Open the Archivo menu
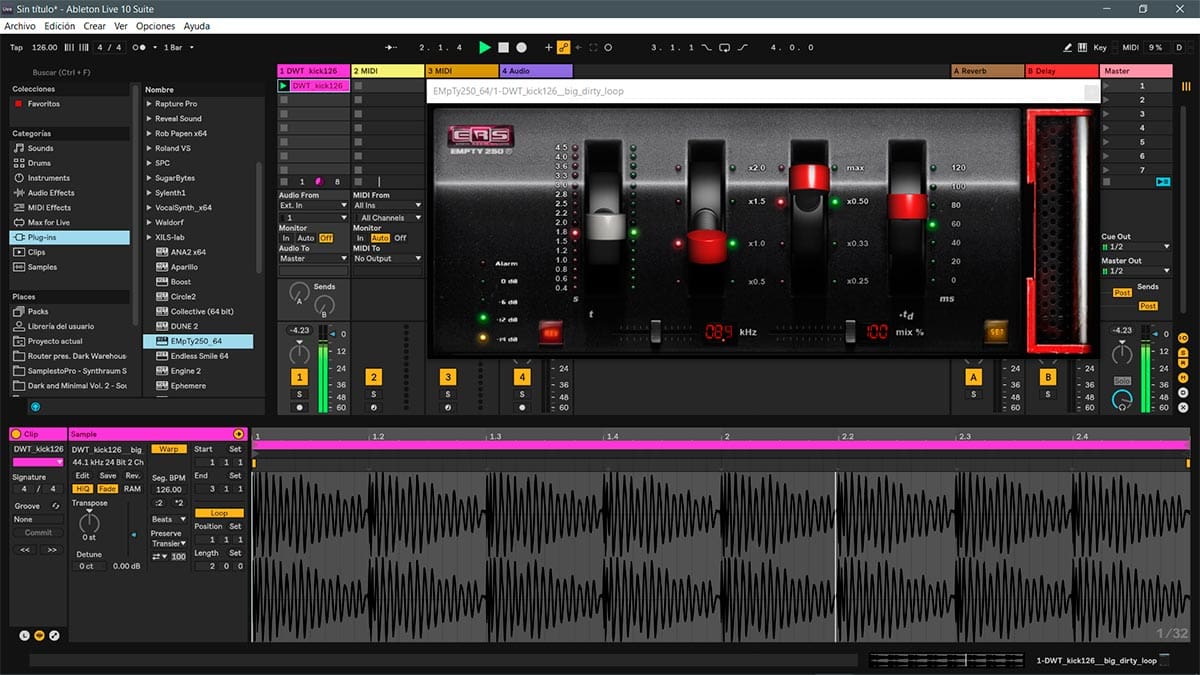The height and width of the screenshot is (675, 1200). pyautogui.click(x=20, y=26)
